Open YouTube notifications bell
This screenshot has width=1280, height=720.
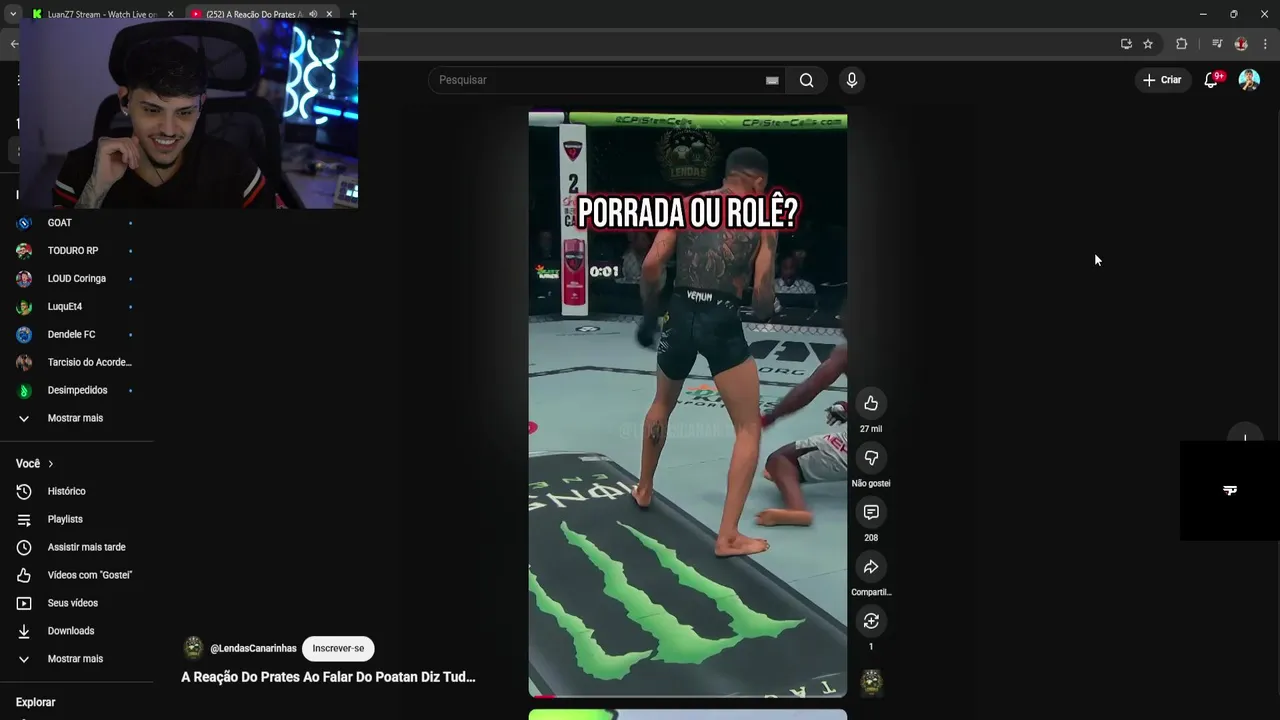click(1211, 80)
